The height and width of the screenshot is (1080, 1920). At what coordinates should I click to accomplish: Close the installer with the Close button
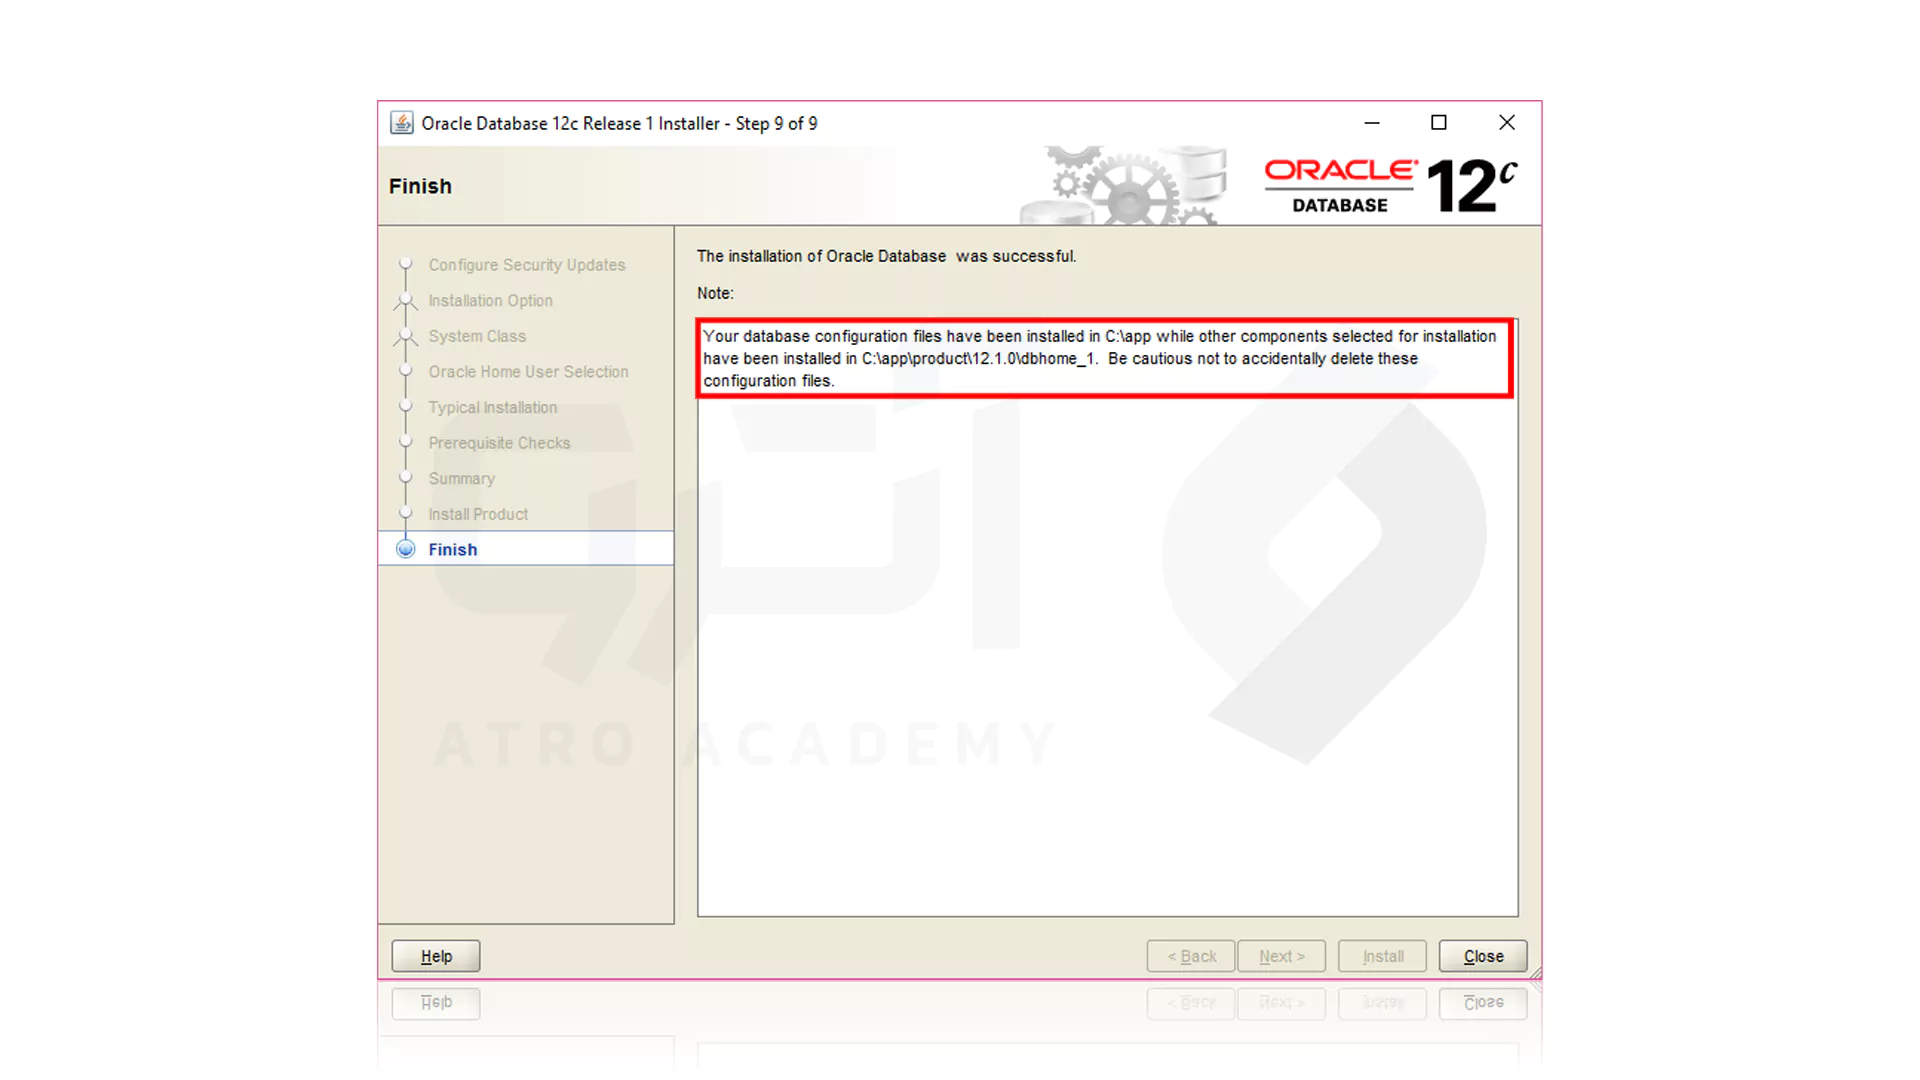point(1482,955)
